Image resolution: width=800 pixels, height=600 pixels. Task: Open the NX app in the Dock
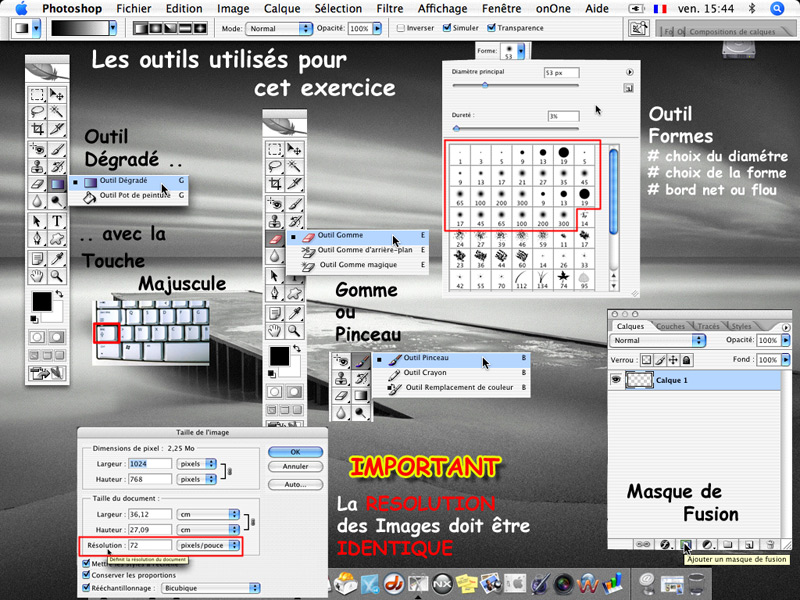[x=442, y=582]
